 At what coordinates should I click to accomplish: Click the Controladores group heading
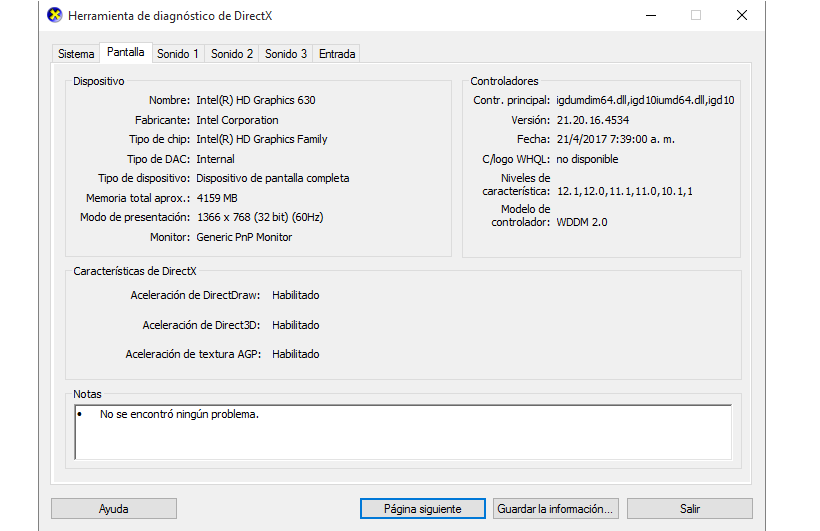point(504,81)
